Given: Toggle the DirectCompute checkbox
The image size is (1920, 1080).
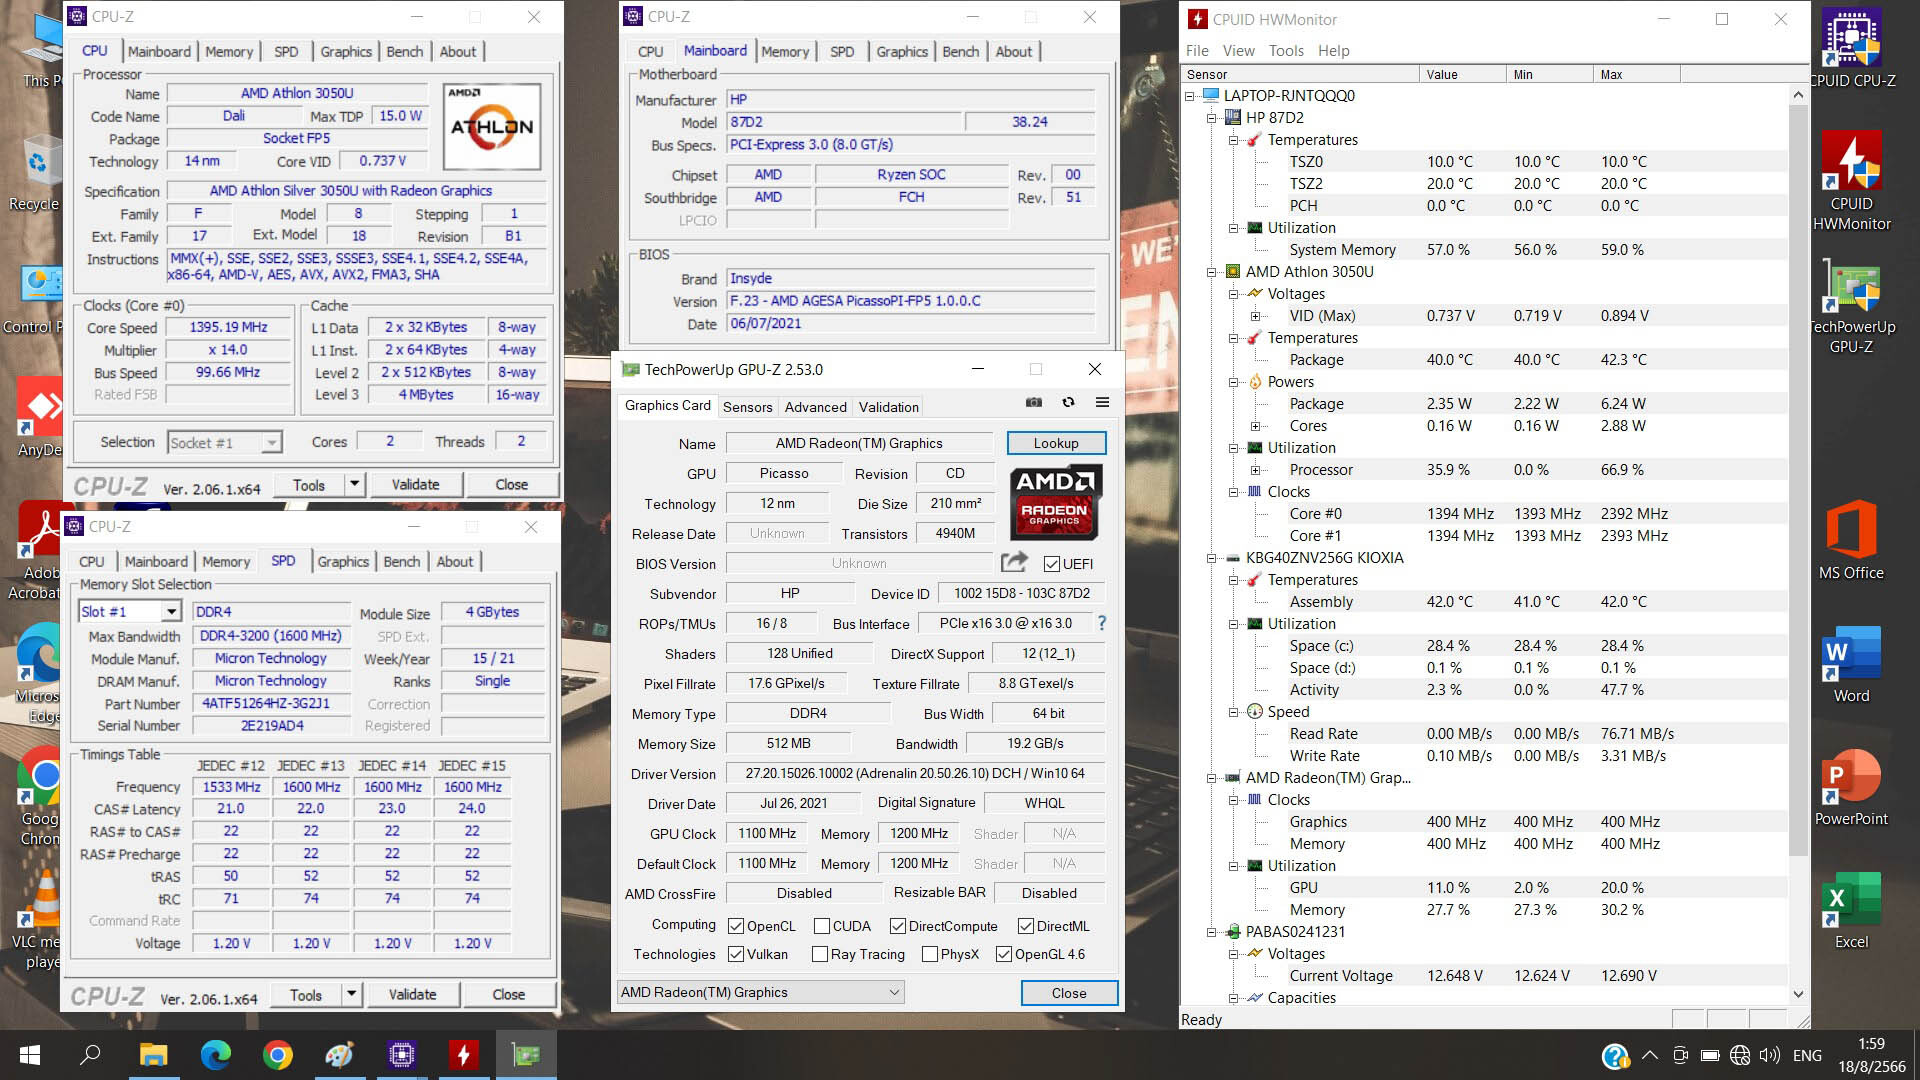Looking at the screenshot, I should click(x=898, y=926).
